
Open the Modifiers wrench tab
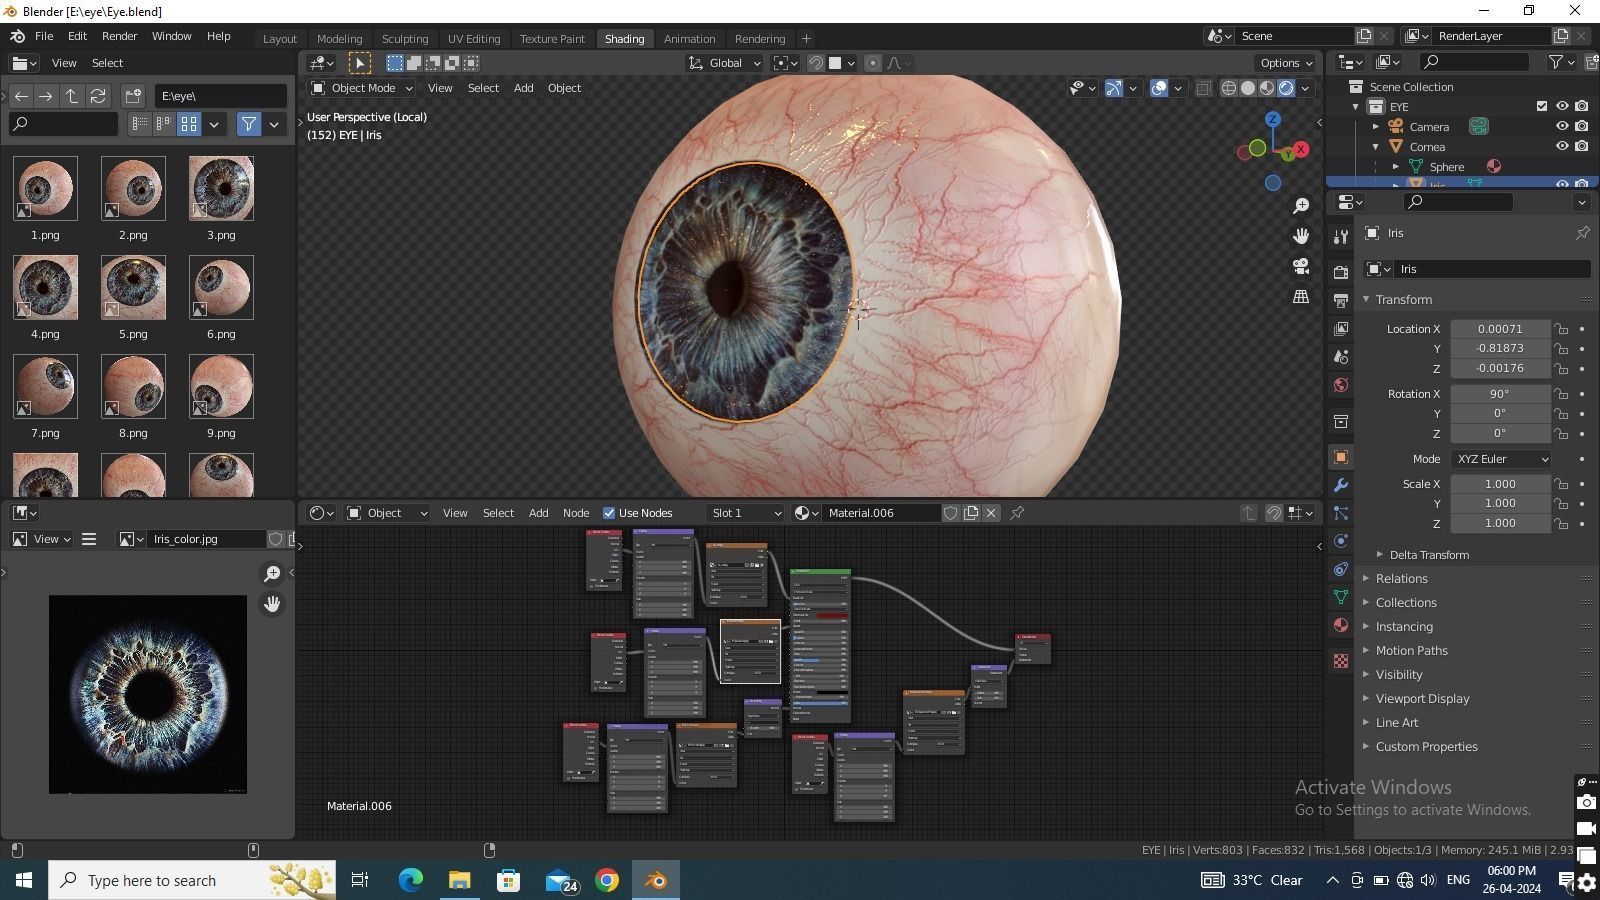1341,485
